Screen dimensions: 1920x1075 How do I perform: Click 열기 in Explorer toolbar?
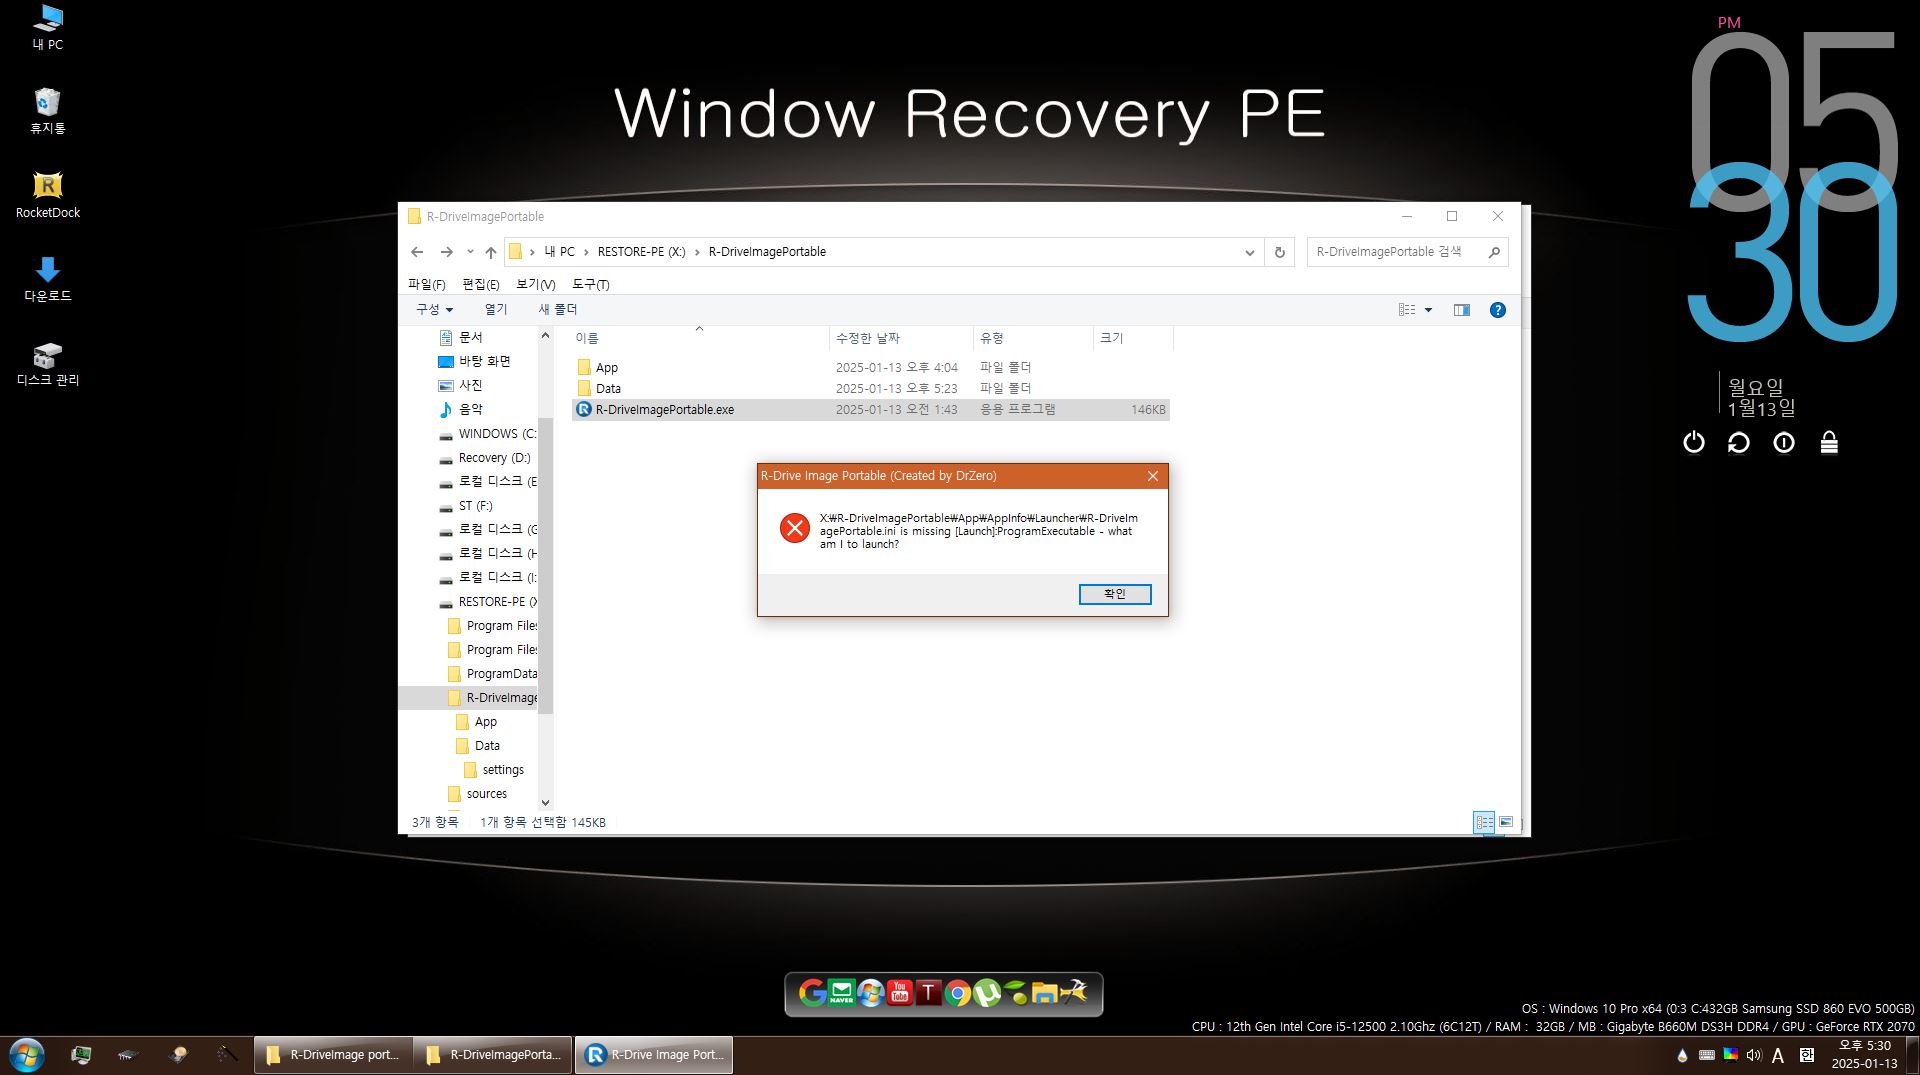(496, 310)
